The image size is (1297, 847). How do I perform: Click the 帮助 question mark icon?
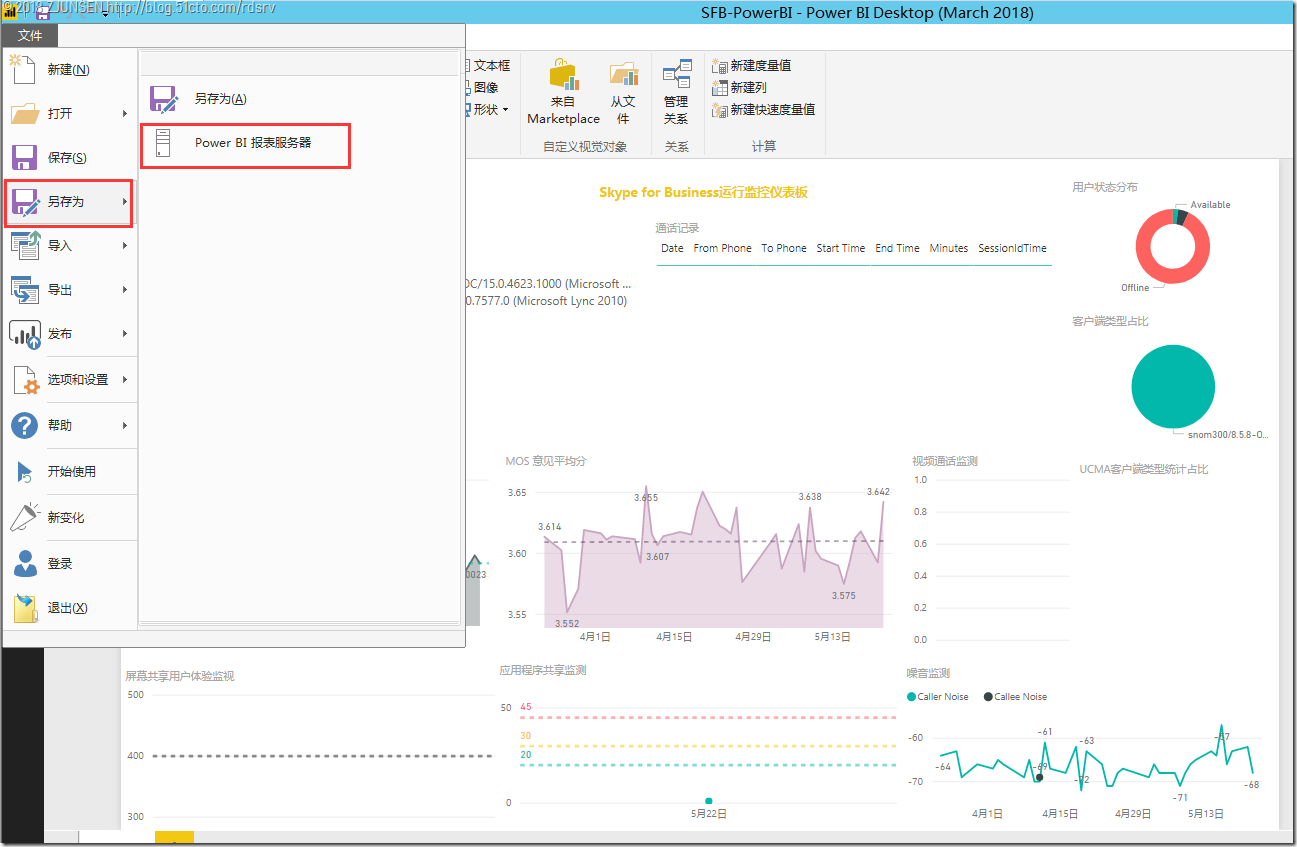pos(24,426)
